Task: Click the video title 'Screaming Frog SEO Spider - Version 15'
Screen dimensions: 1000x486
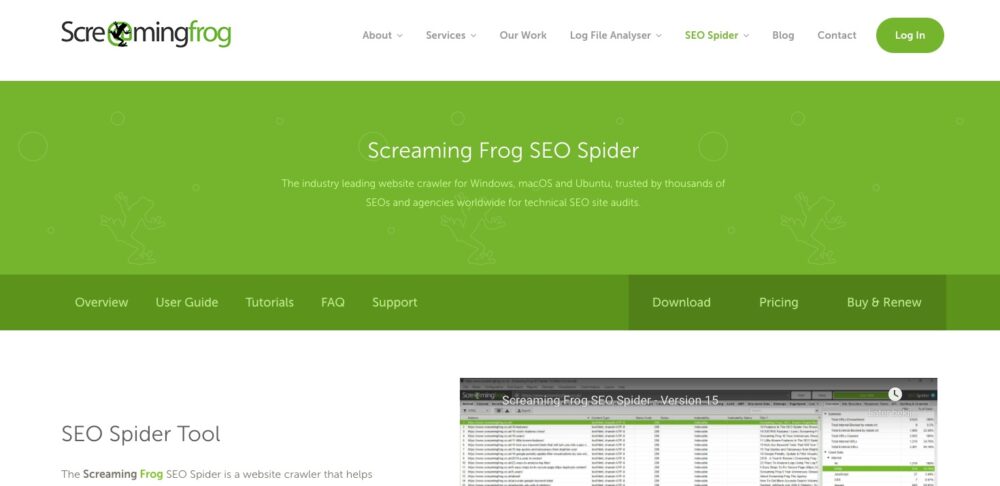Action: (x=610, y=401)
